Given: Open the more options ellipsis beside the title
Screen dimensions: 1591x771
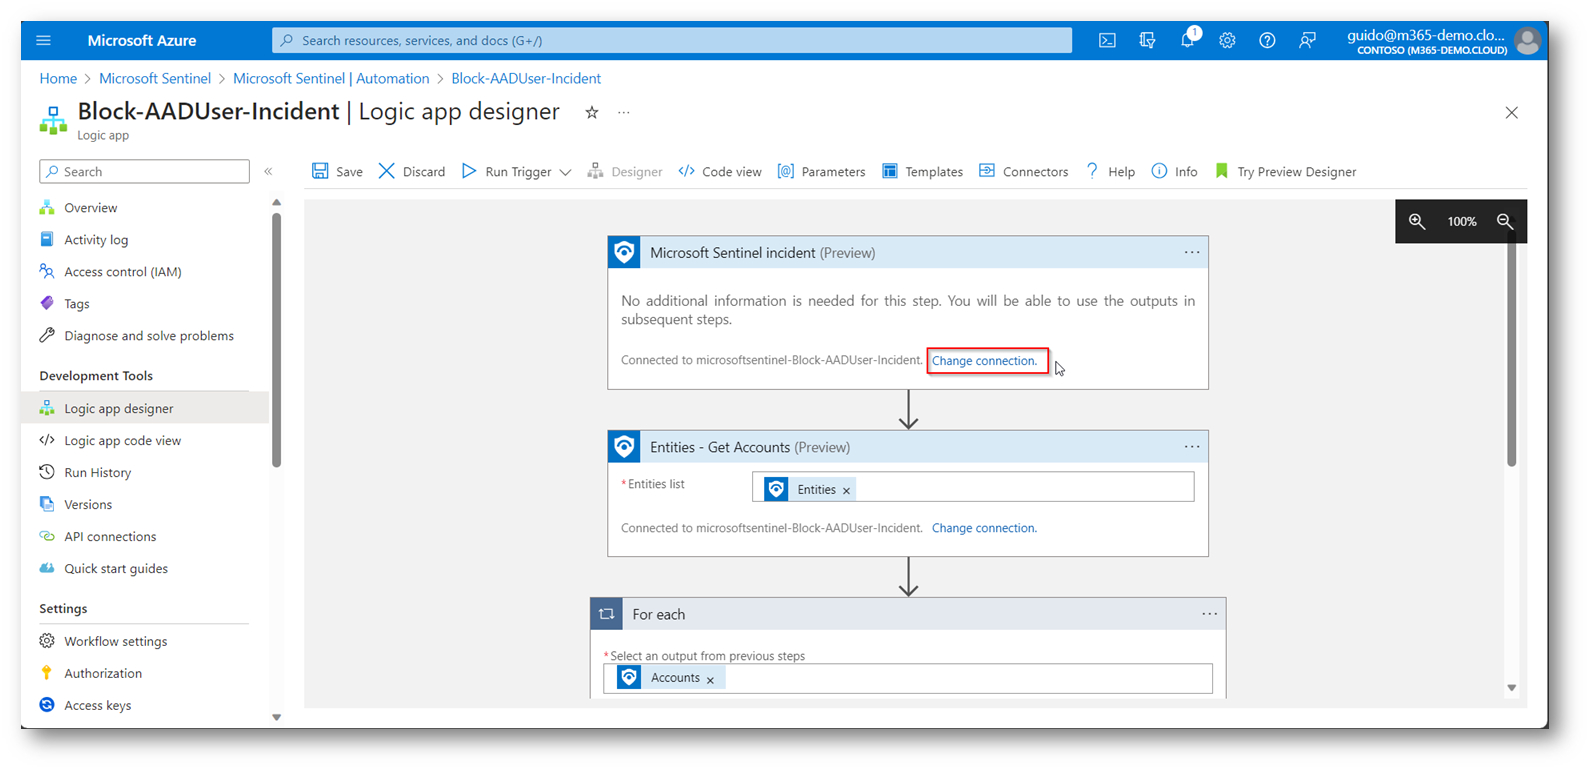Looking at the screenshot, I should [624, 112].
